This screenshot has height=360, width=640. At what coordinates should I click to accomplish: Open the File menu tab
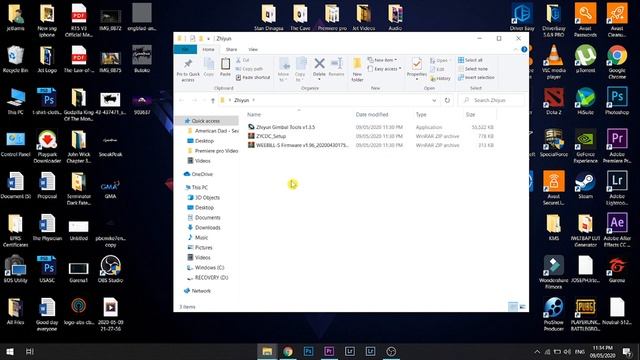tap(185, 49)
